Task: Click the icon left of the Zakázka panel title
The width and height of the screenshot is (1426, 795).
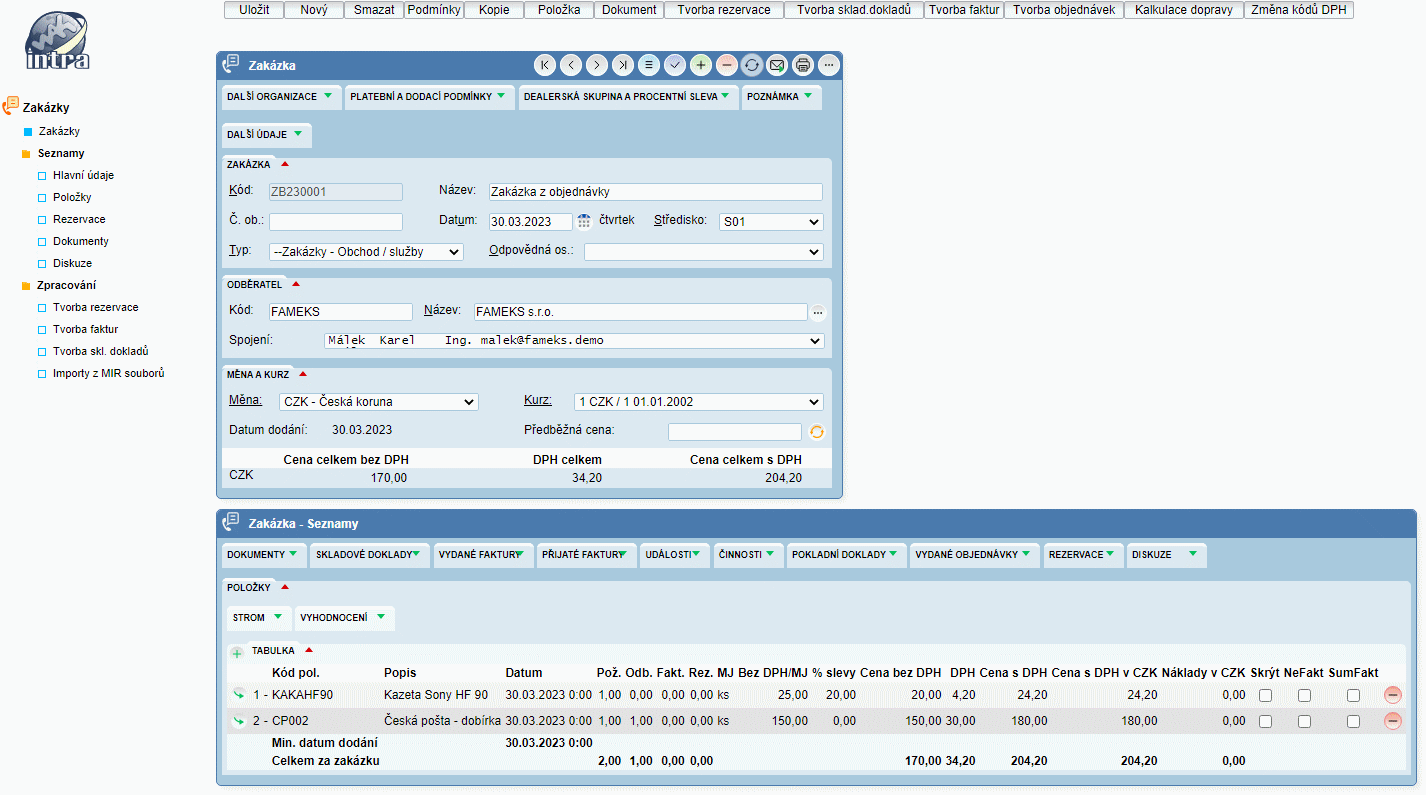Action: point(231,65)
